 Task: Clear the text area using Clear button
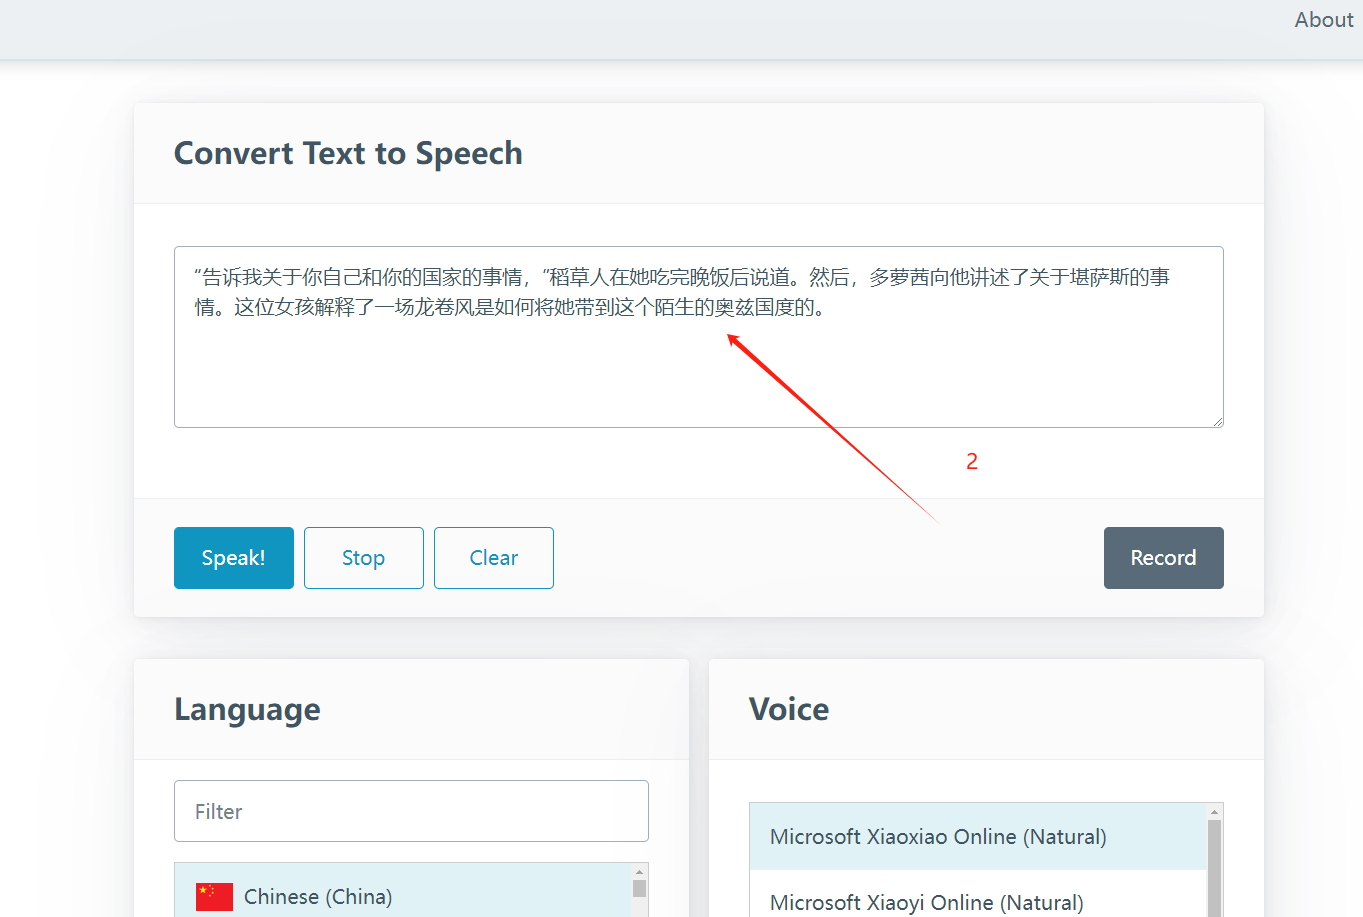493,557
